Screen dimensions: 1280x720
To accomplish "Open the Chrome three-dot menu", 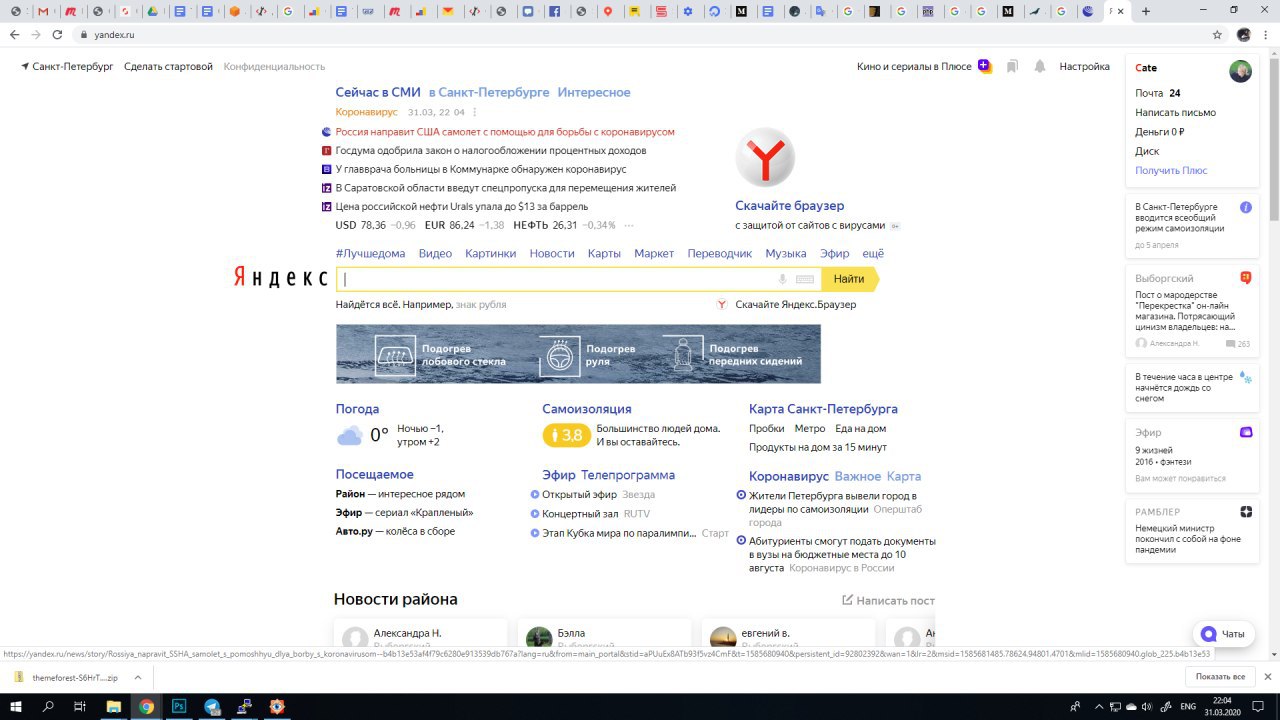I will point(1266,34).
